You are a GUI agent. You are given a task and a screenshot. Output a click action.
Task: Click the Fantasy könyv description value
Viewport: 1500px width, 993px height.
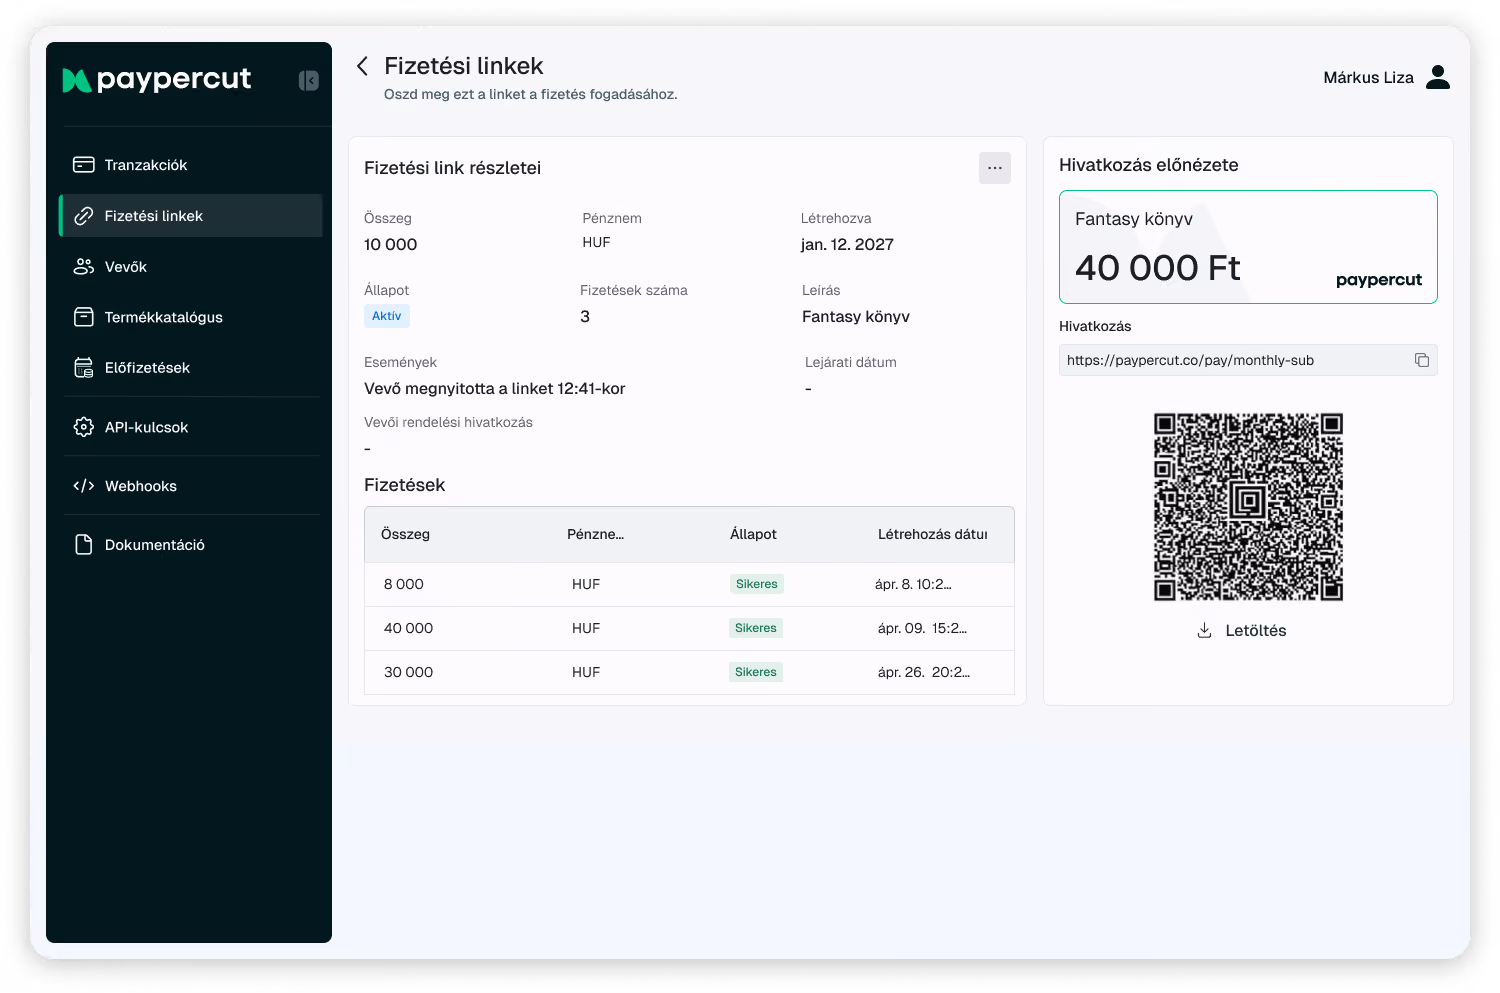tap(856, 316)
